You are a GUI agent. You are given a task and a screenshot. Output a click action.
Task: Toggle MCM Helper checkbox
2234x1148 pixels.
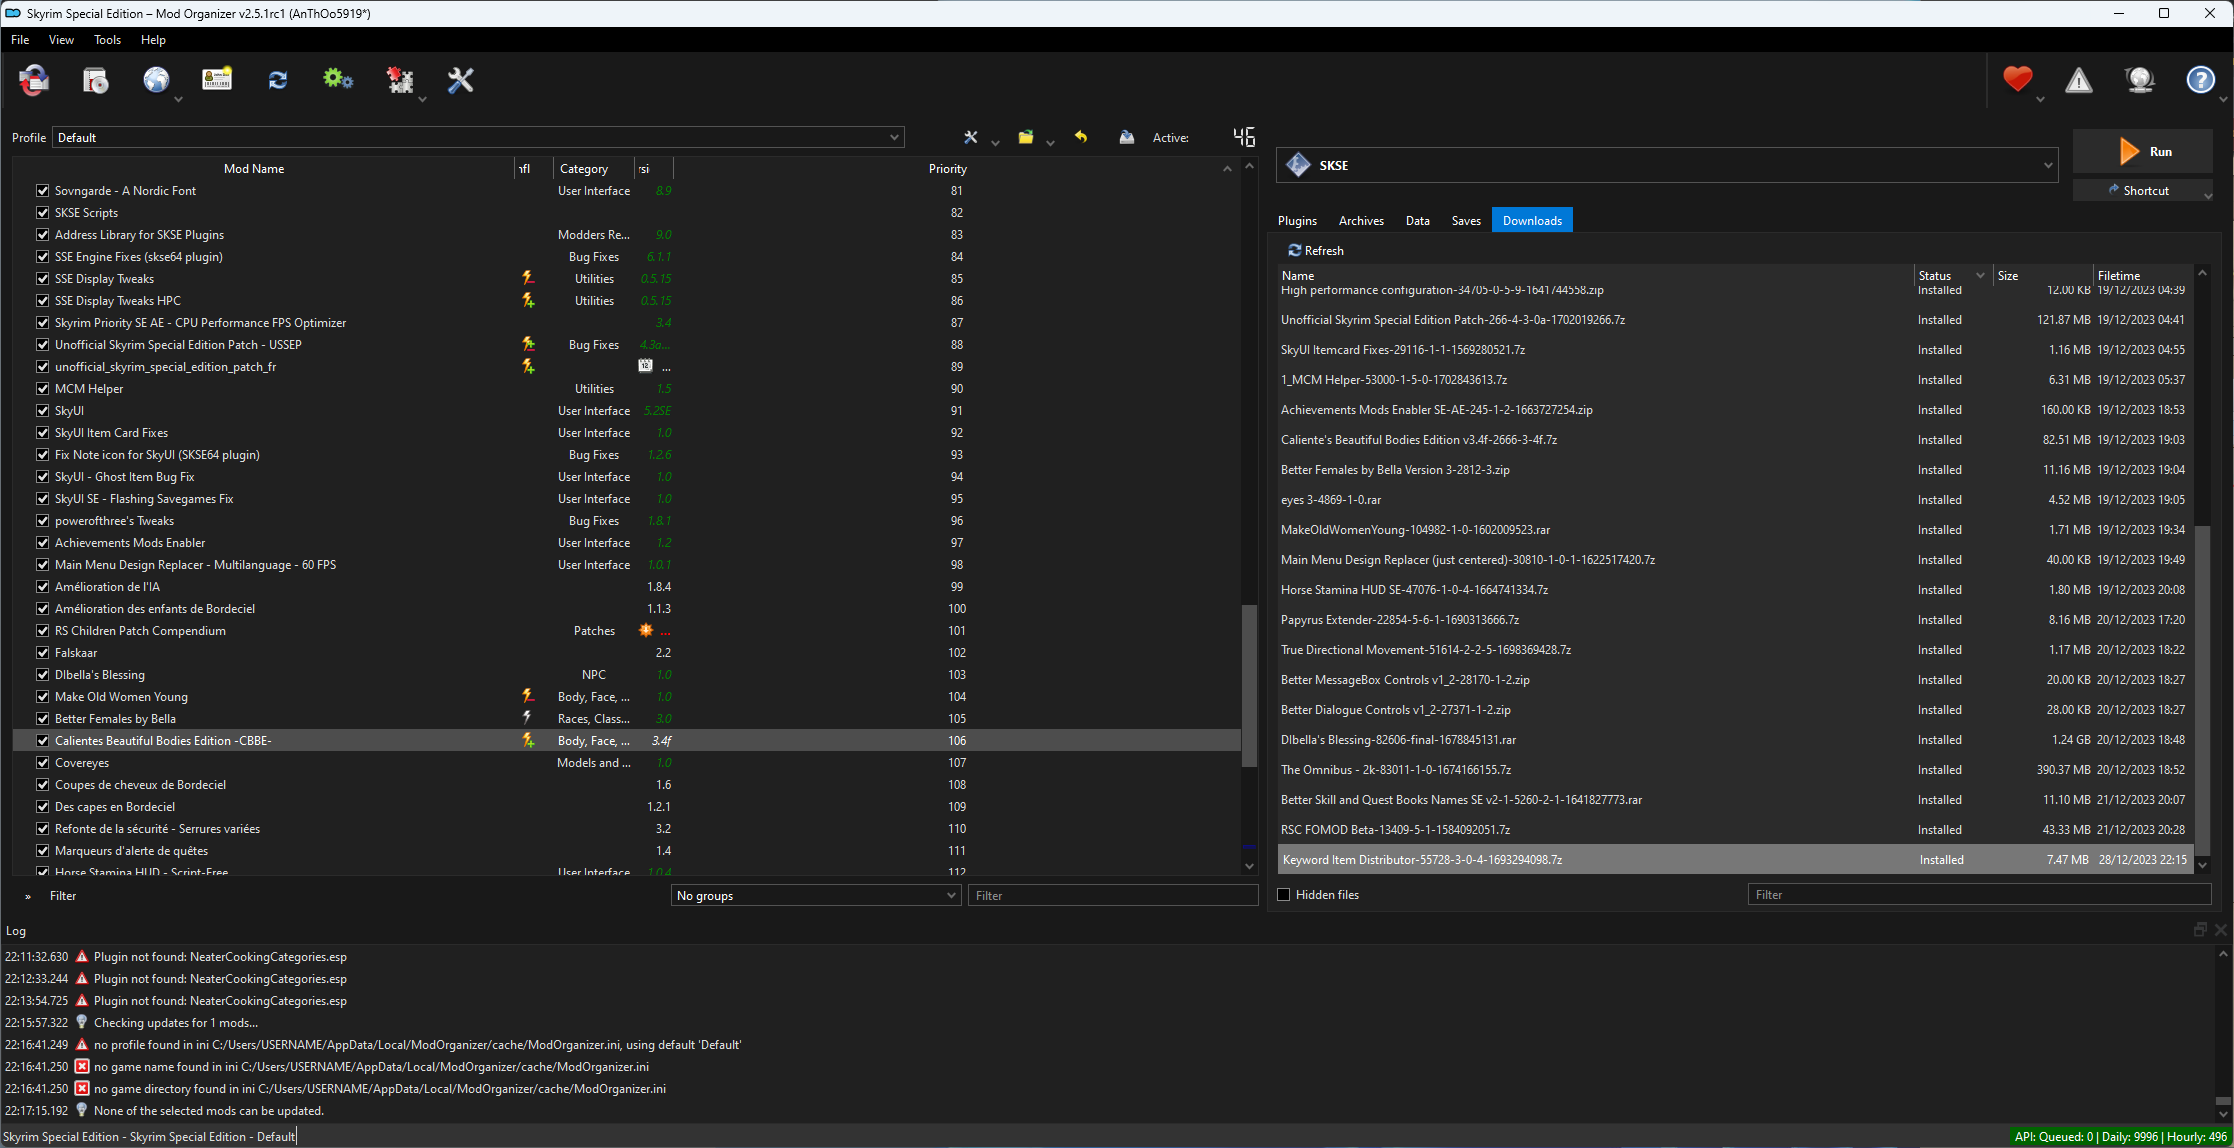(42, 388)
